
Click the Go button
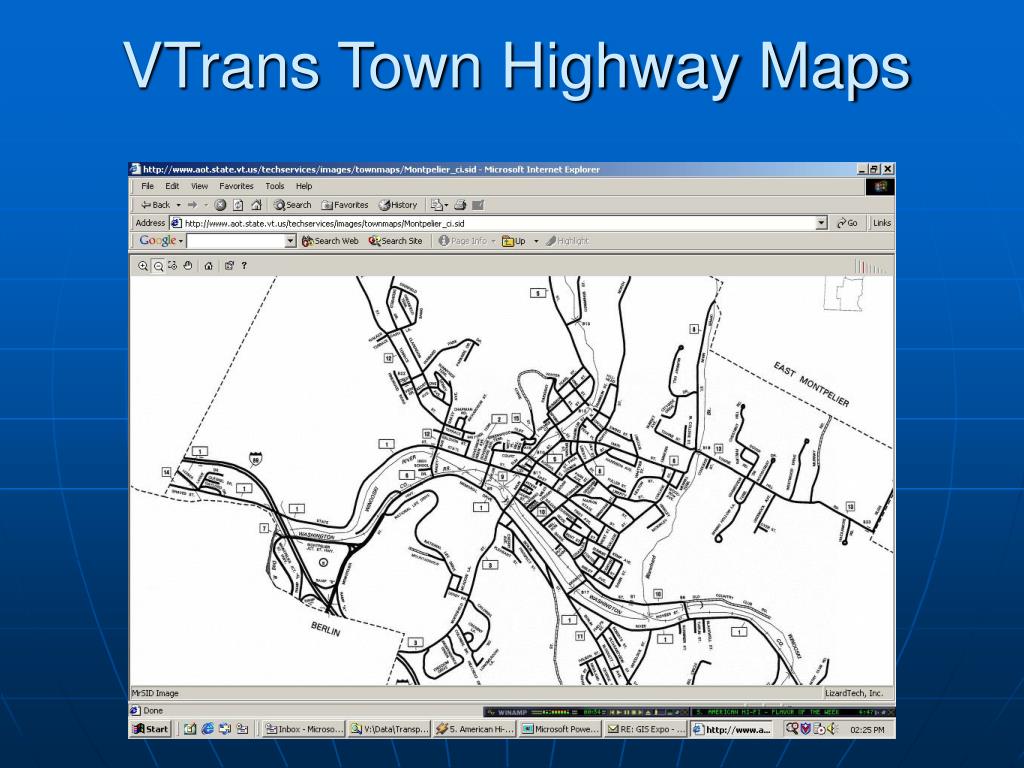[x=847, y=223]
